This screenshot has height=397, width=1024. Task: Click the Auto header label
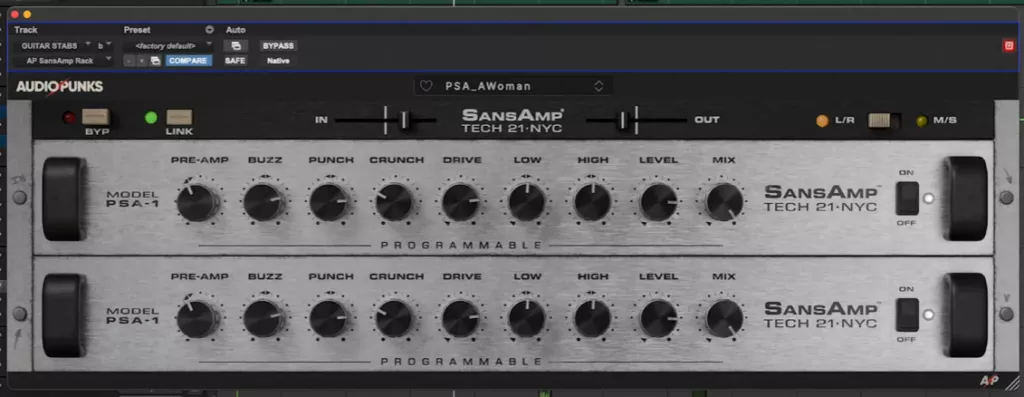pos(236,30)
